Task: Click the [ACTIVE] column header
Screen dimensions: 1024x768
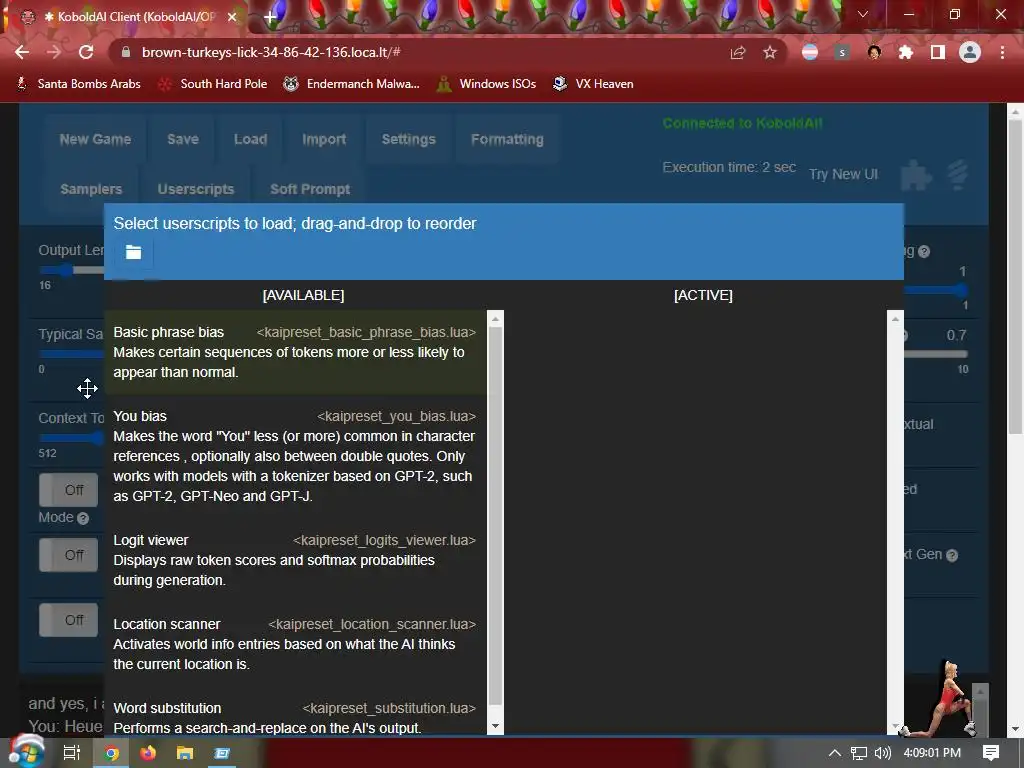Action: tap(703, 295)
